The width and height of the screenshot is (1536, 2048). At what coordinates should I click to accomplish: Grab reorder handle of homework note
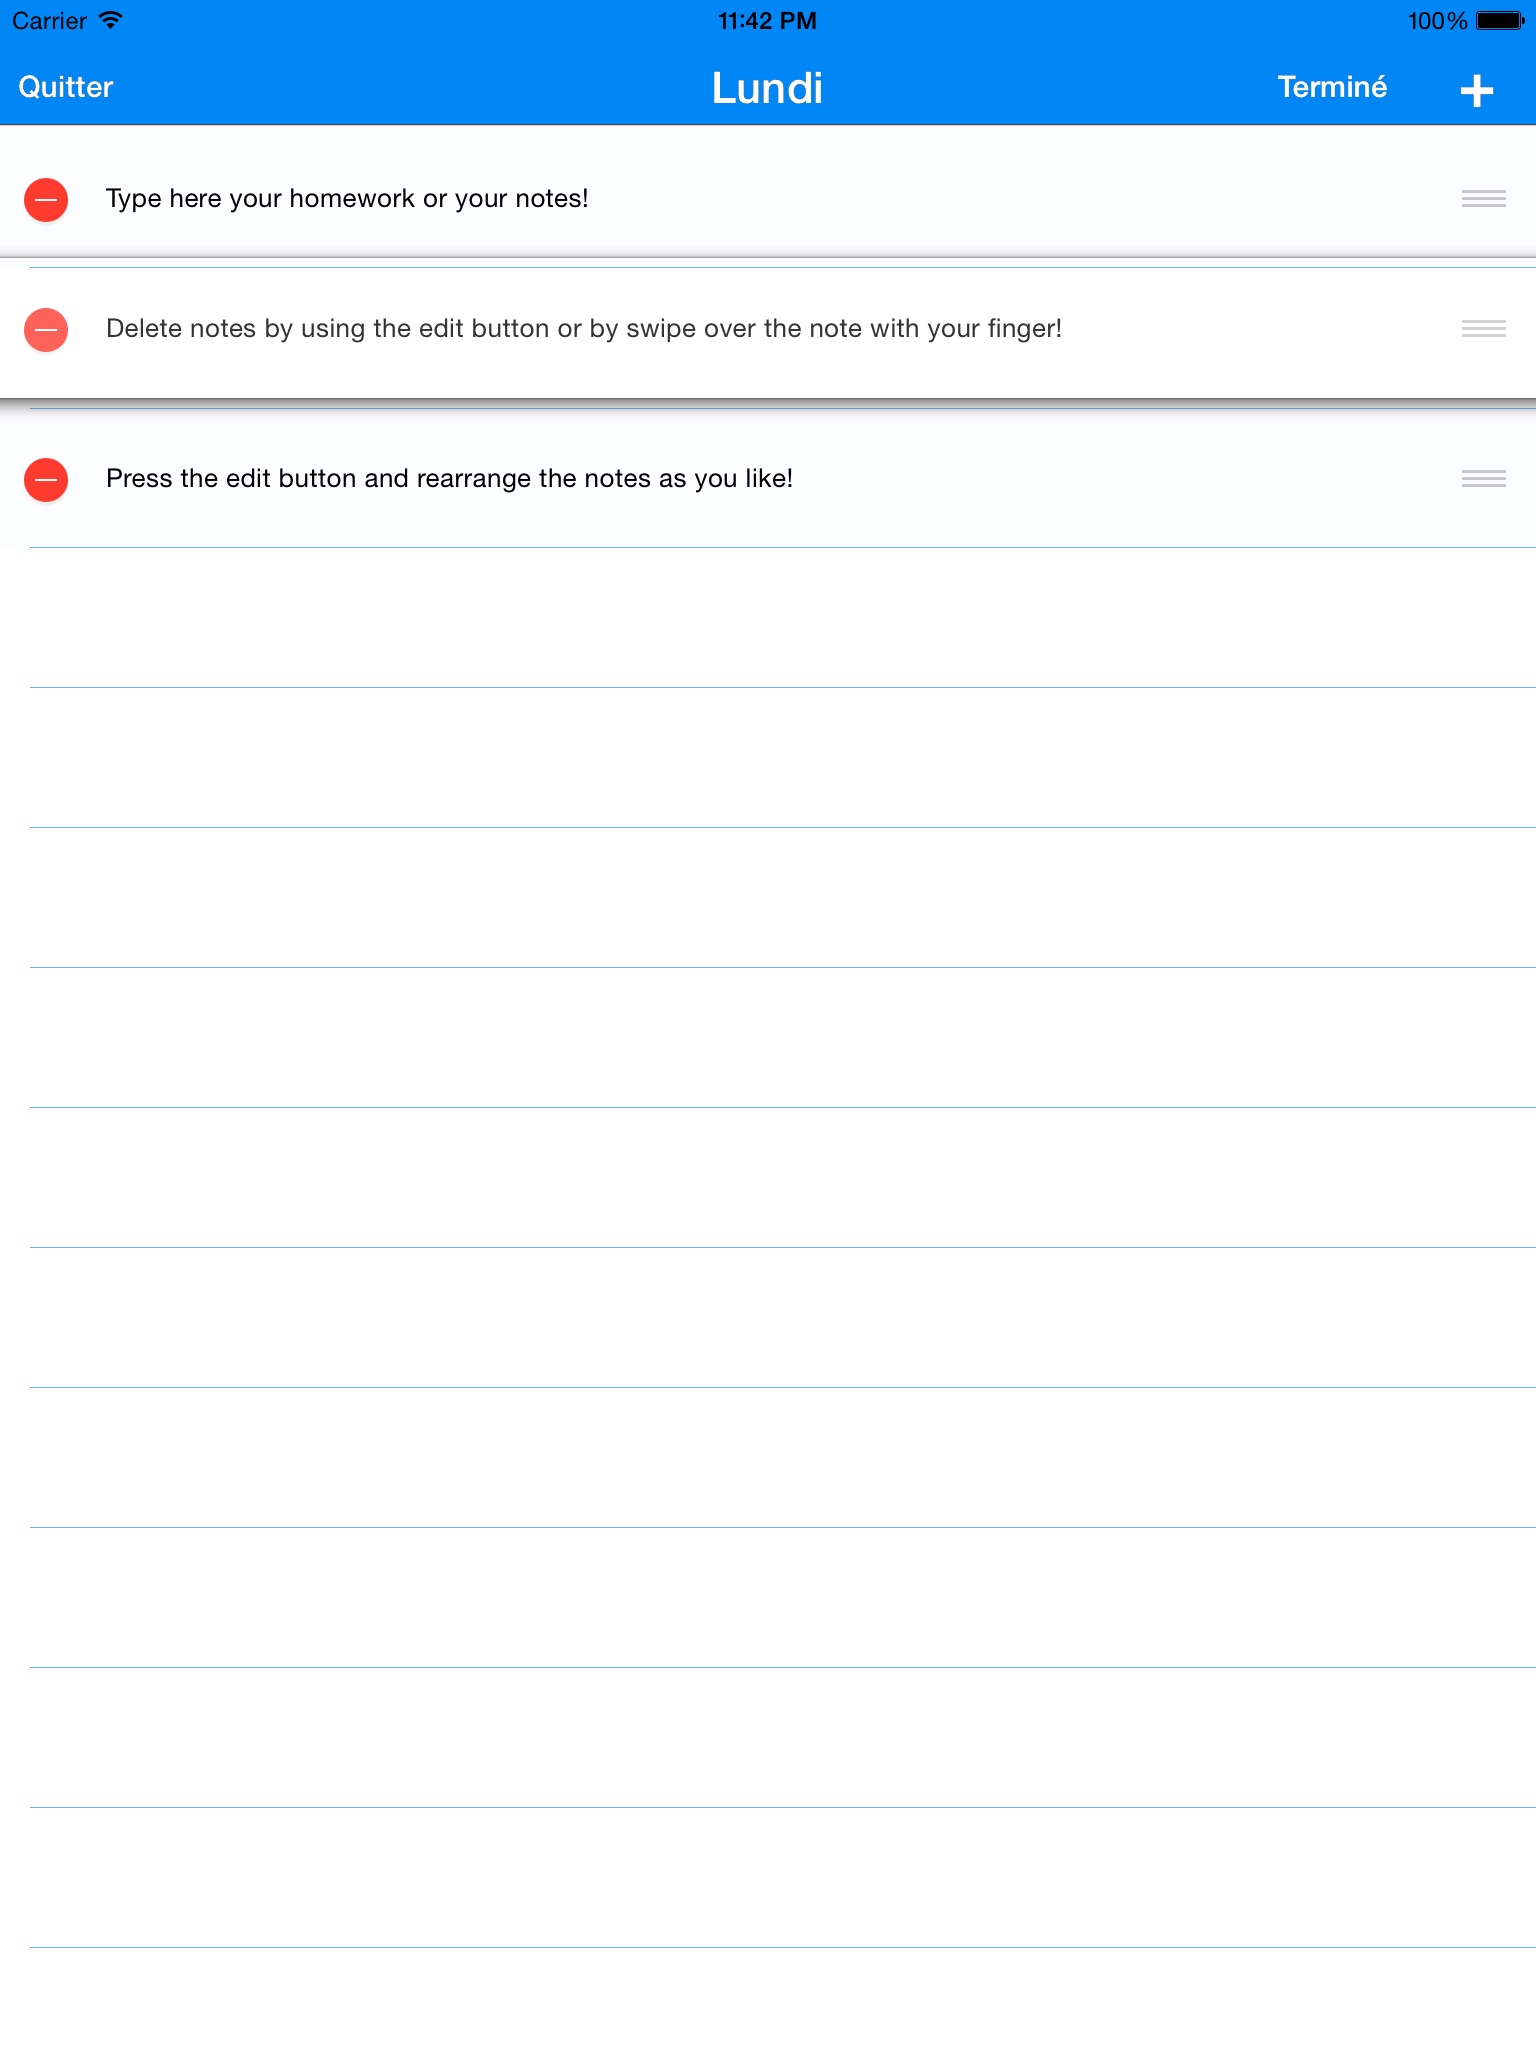tap(1483, 199)
